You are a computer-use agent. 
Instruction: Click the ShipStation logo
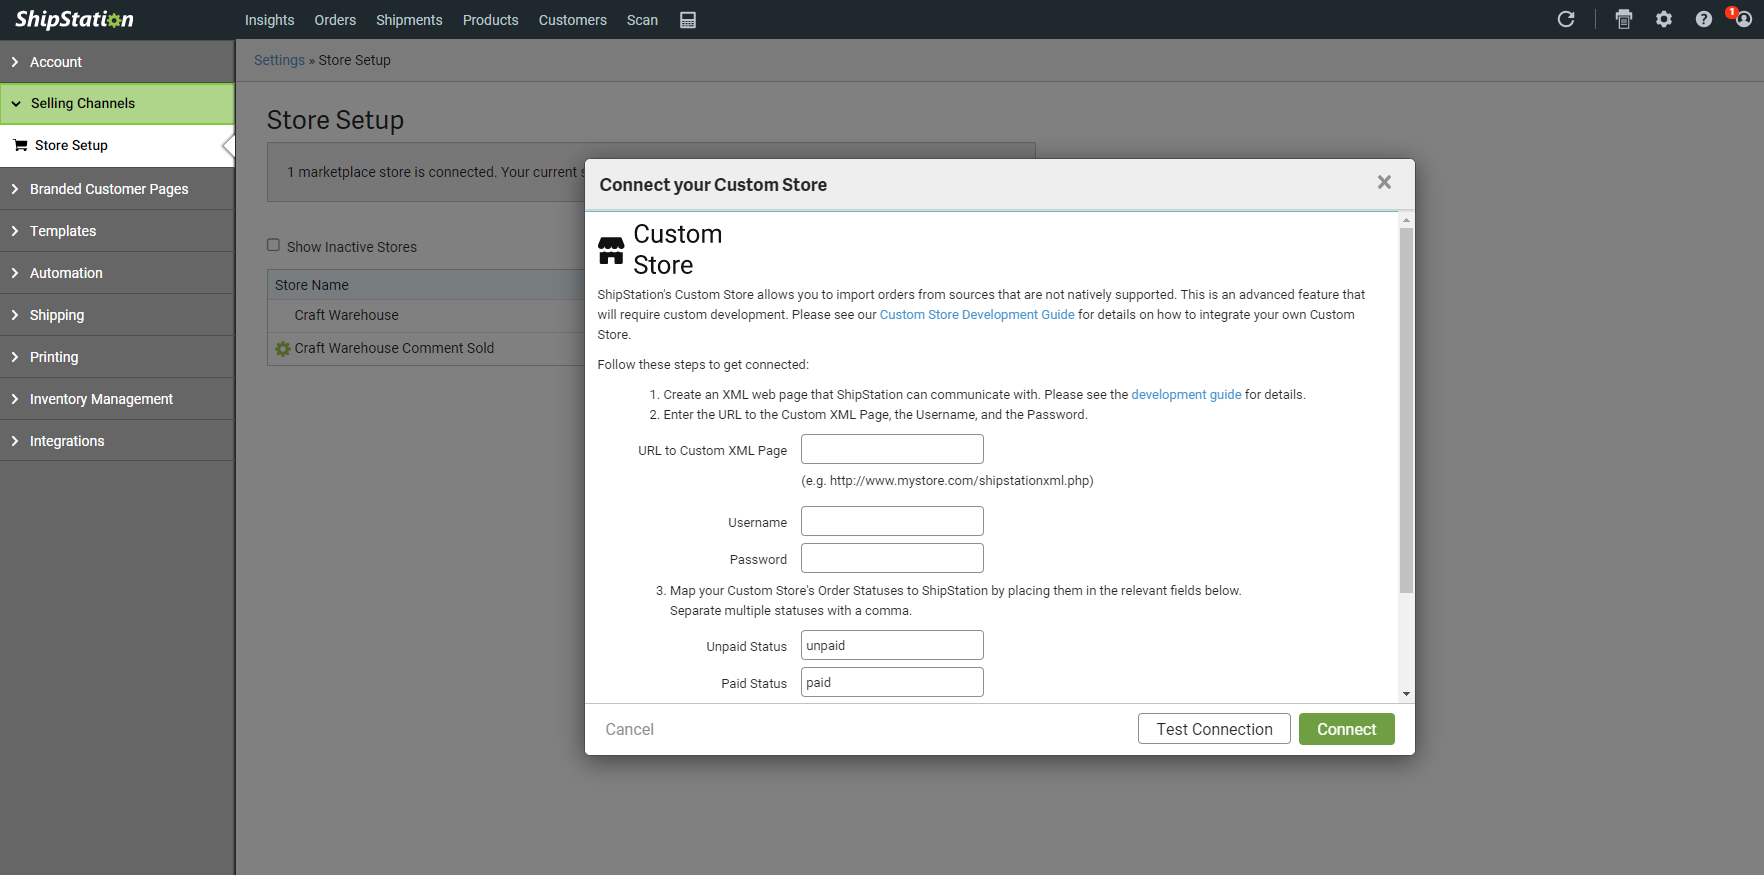pos(74,19)
